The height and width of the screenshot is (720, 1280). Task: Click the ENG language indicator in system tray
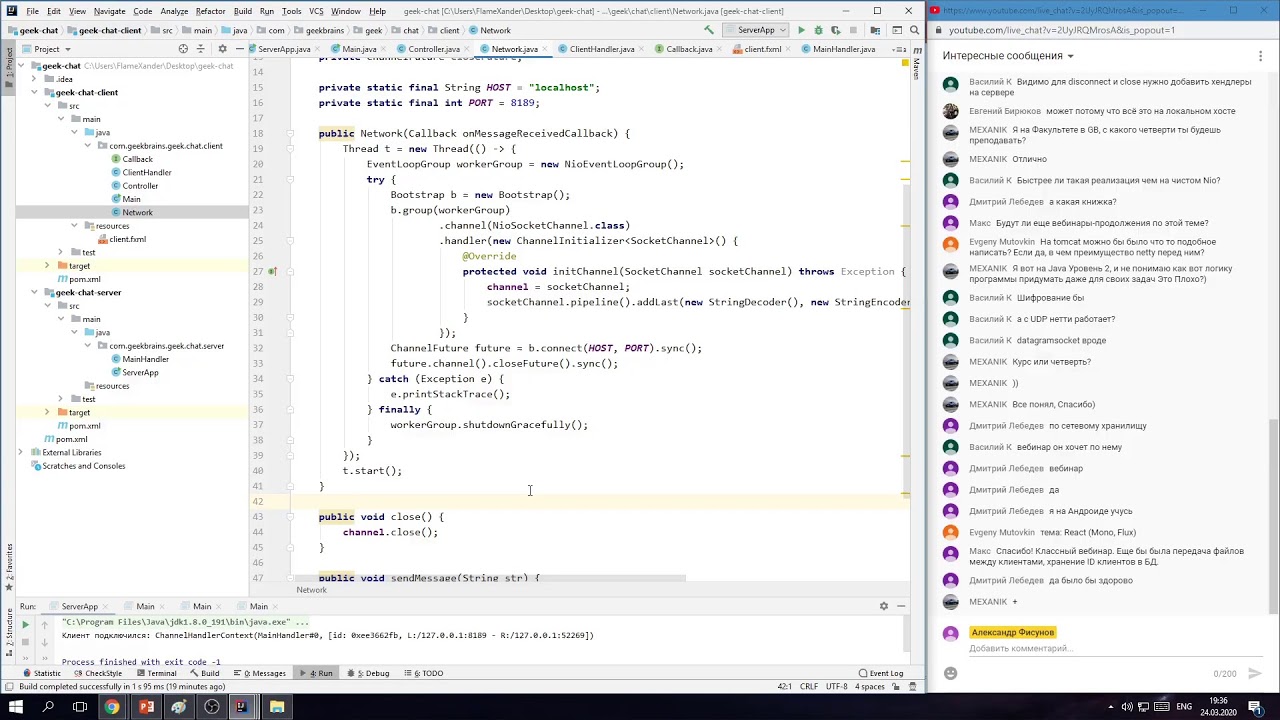click(1184, 707)
